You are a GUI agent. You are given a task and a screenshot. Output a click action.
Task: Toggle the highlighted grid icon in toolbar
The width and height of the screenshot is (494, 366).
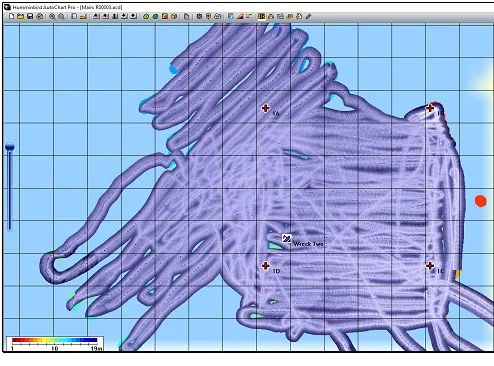click(x=262, y=16)
